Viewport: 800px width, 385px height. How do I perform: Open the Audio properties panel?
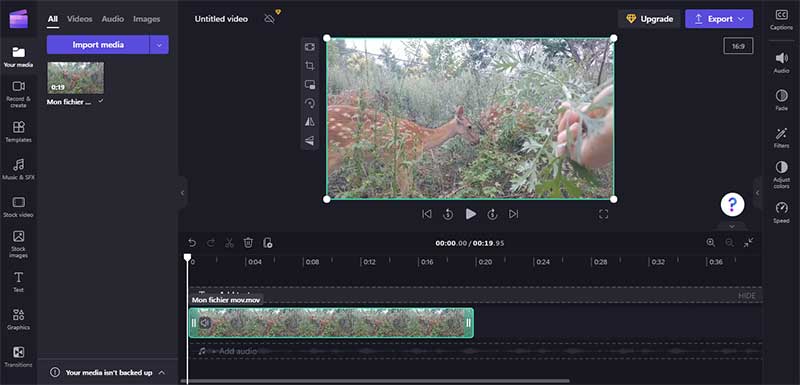point(781,62)
